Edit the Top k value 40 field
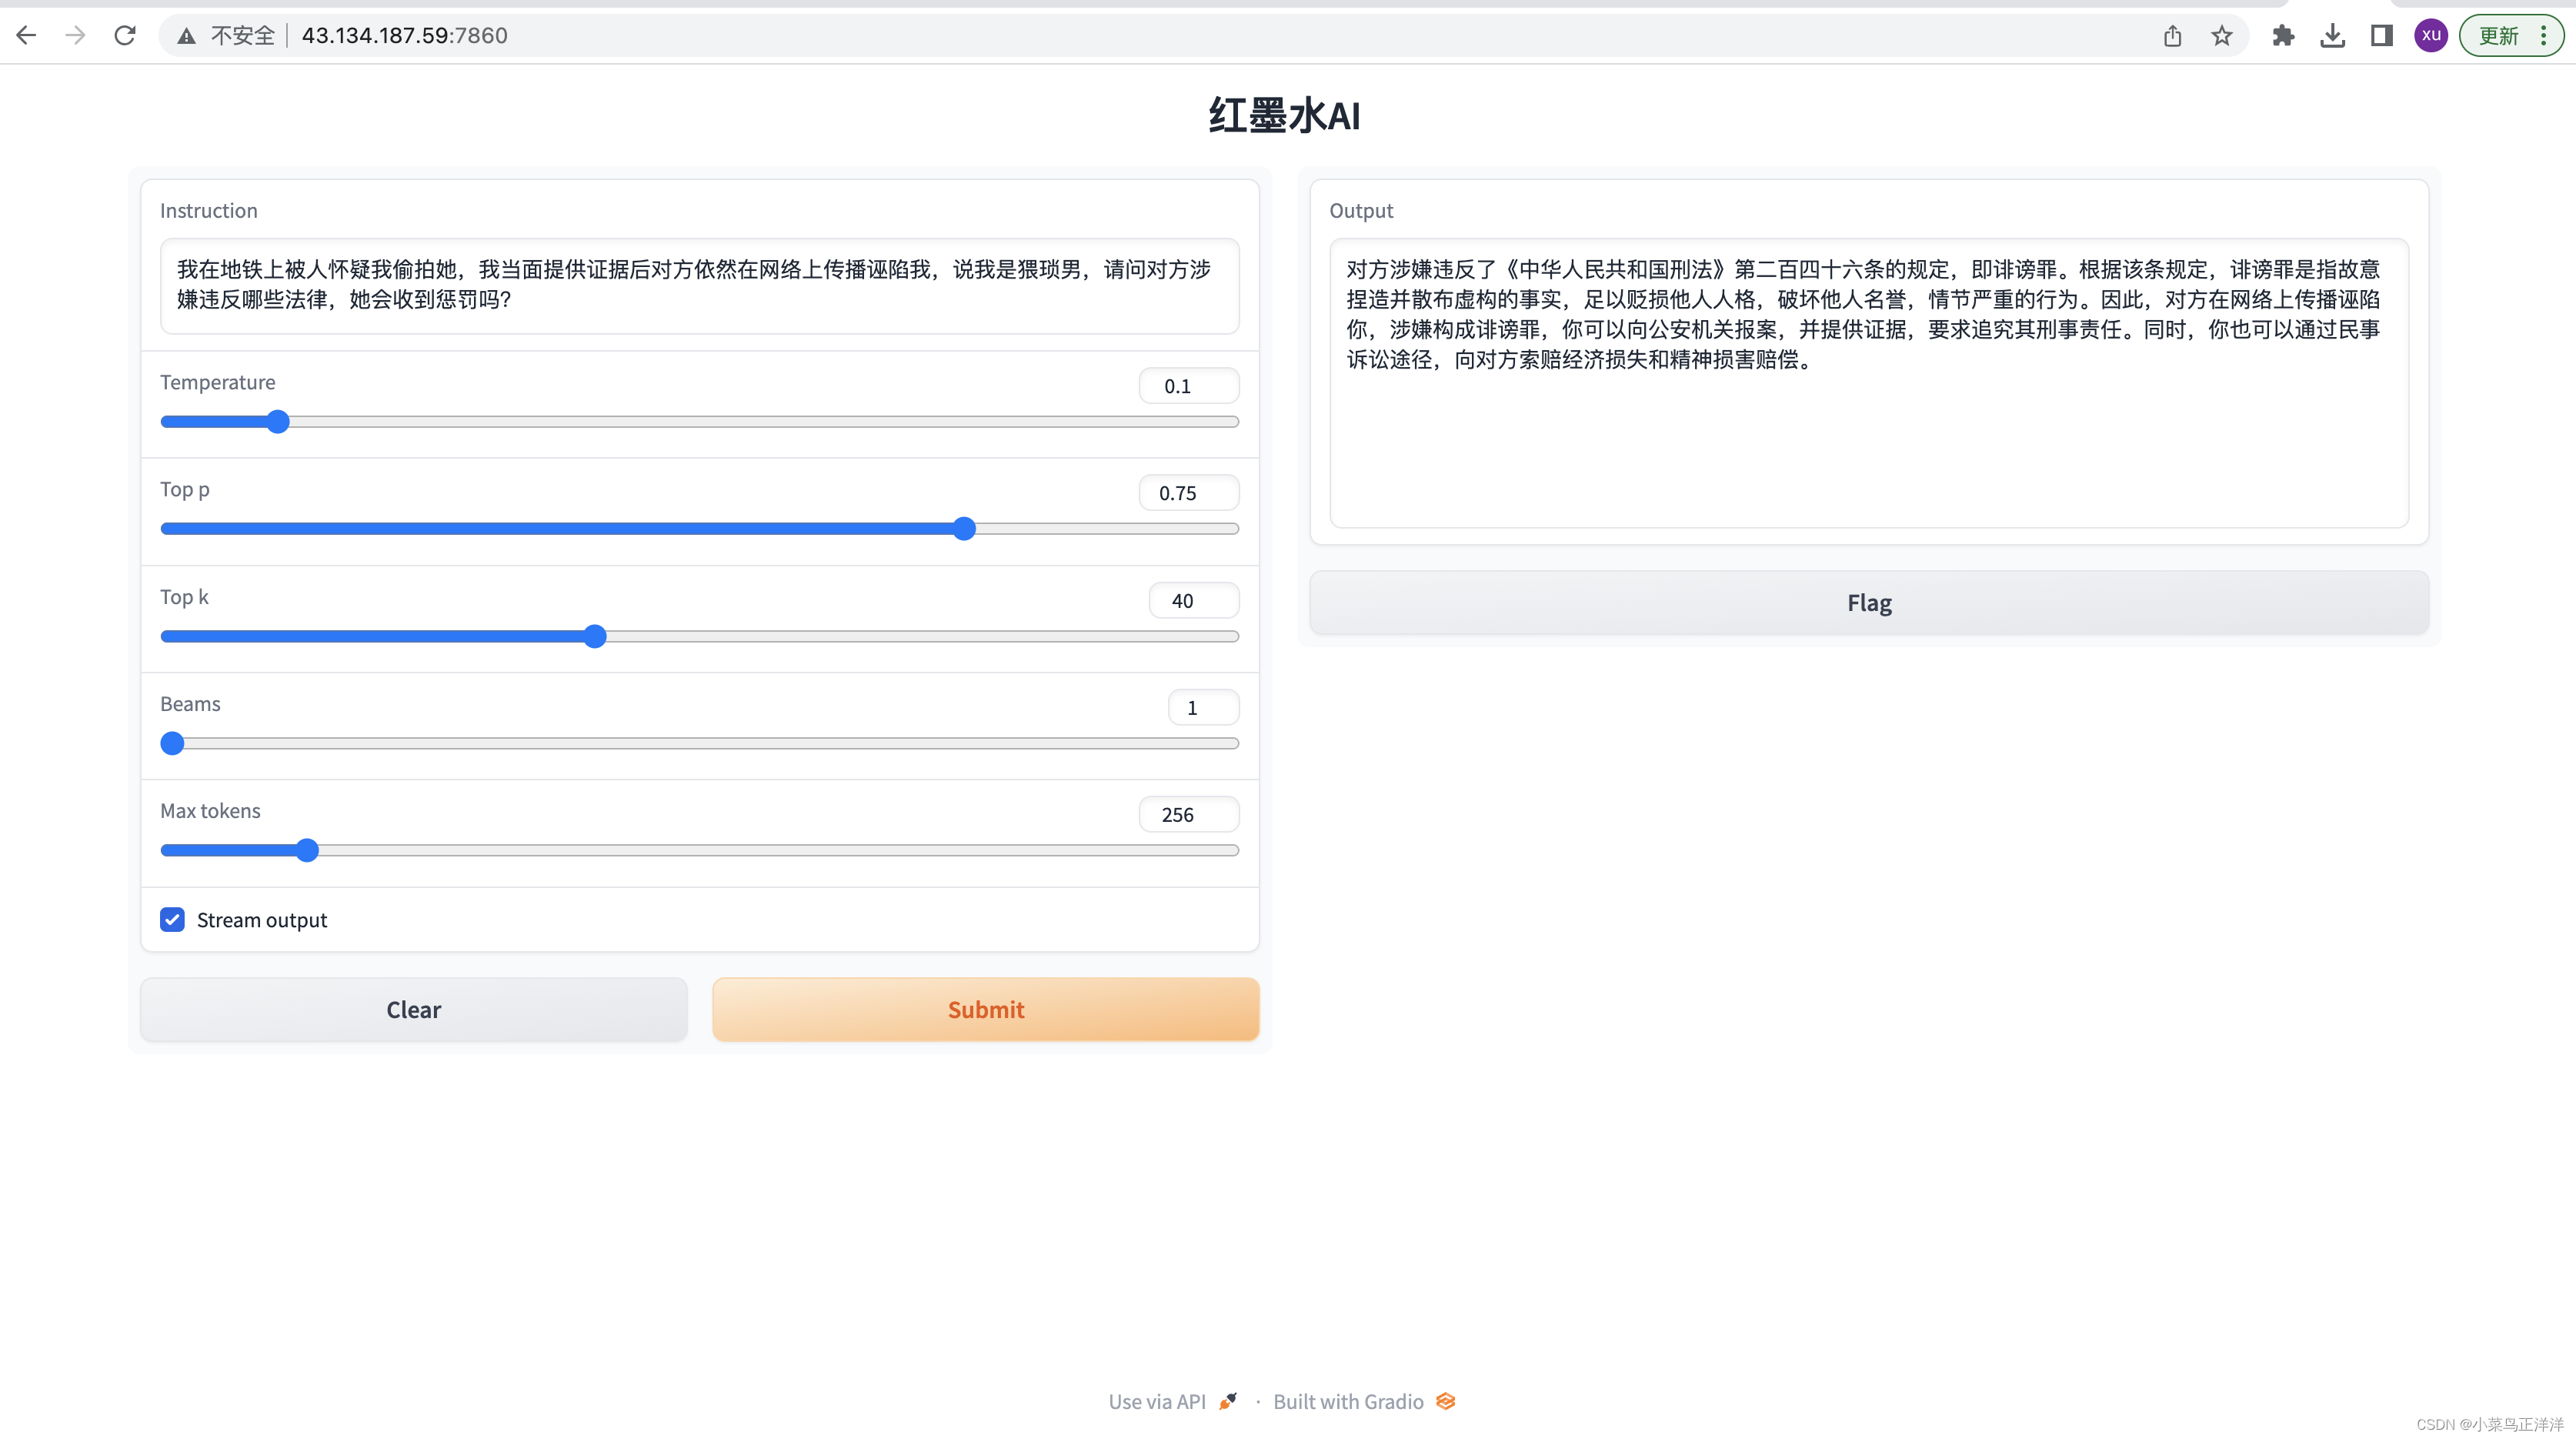Screen dimensions: 2576x1439 [1193, 601]
